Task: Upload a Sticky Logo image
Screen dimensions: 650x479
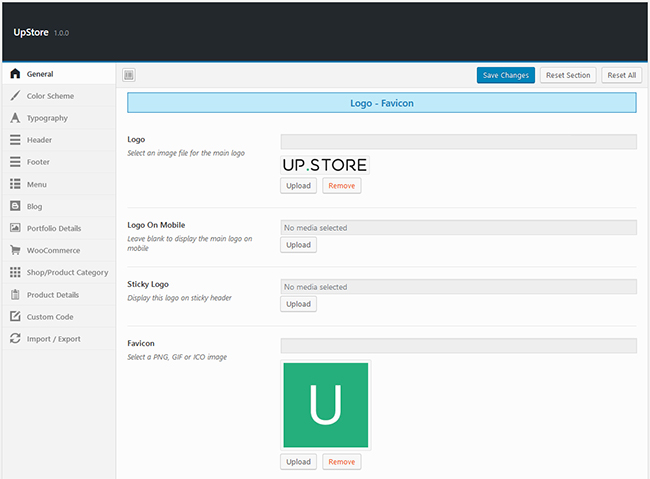Action: (x=298, y=304)
